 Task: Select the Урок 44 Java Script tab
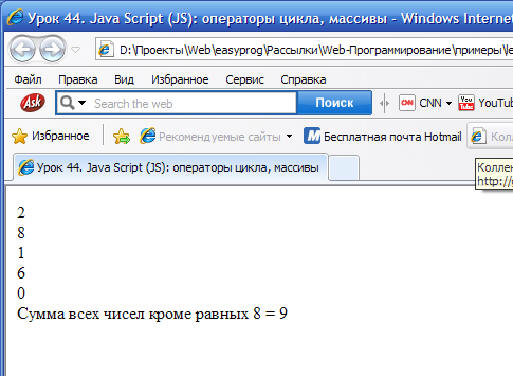(171, 168)
